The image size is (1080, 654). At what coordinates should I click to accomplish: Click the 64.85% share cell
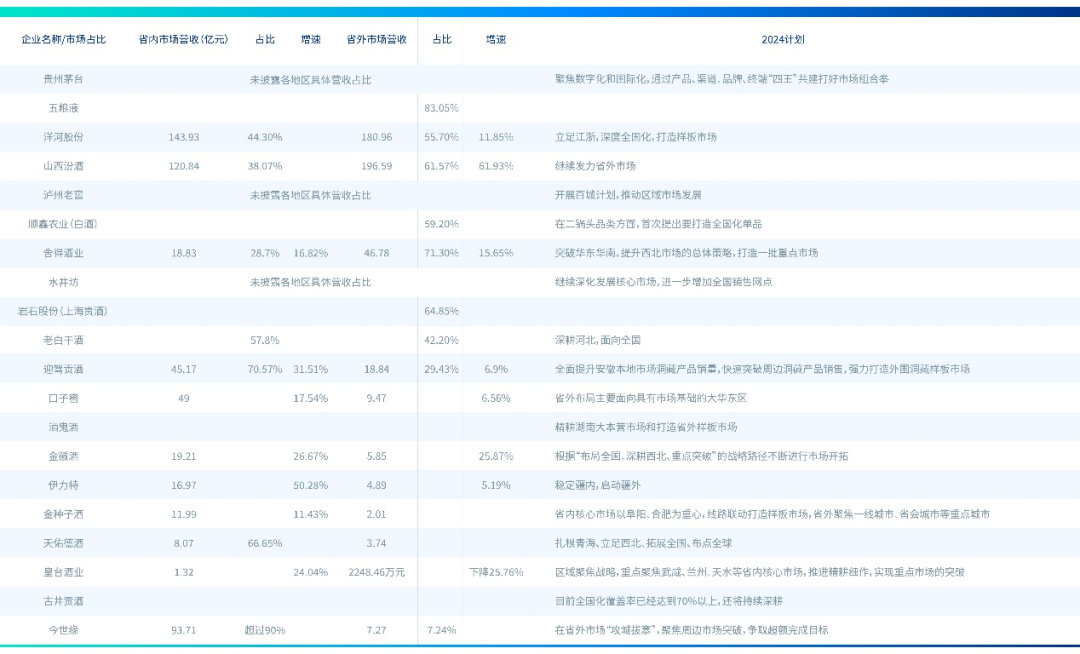tap(442, 310)
